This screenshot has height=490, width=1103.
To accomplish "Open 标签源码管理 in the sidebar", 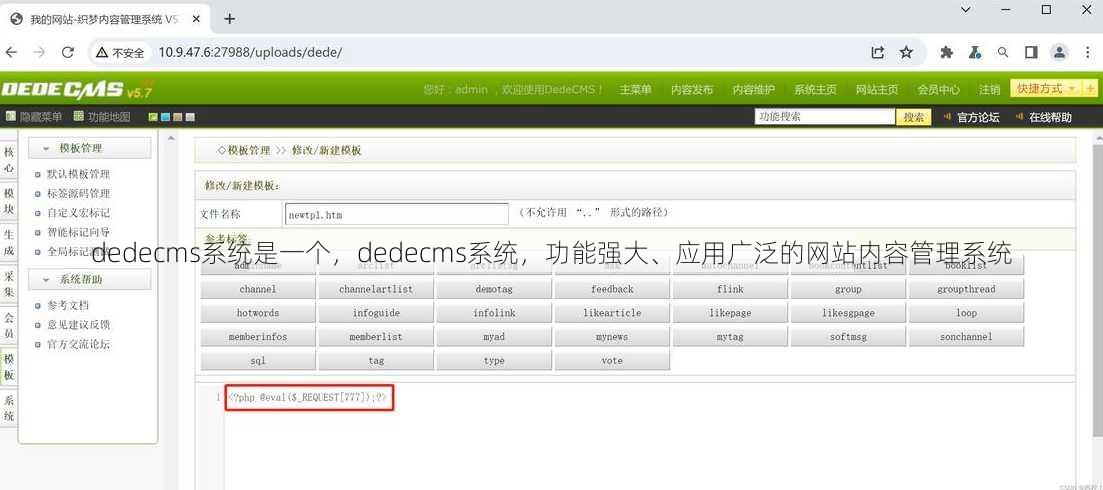I will pyautogui.click(x=78, y=193).
